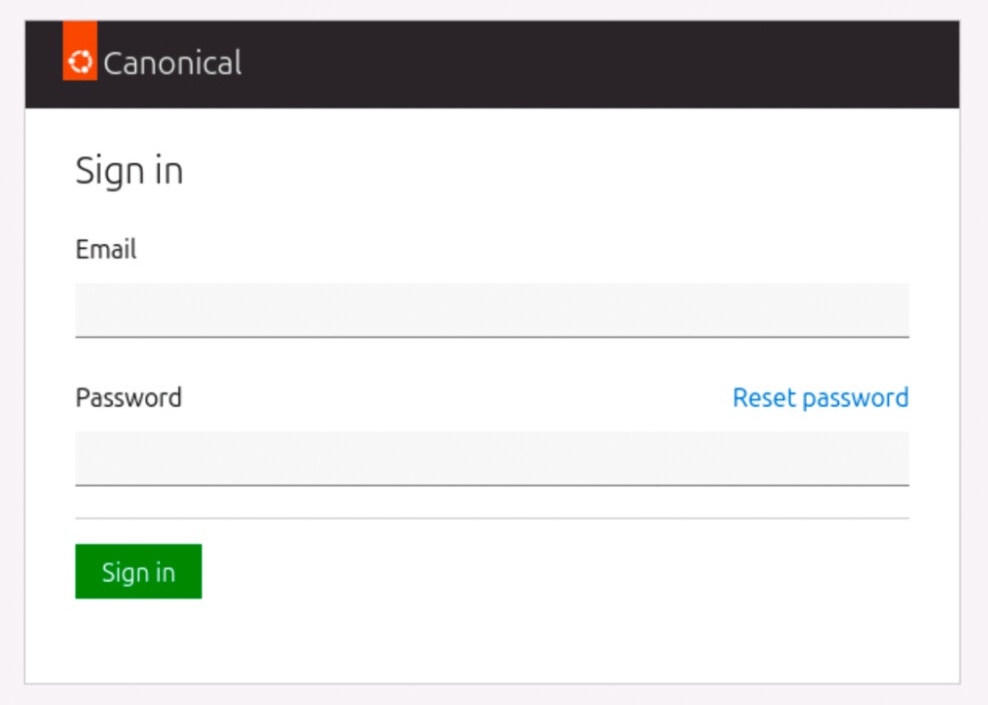988x705 pixels.
Task: Open the Reset password link
Action: (x=820, y=398)
